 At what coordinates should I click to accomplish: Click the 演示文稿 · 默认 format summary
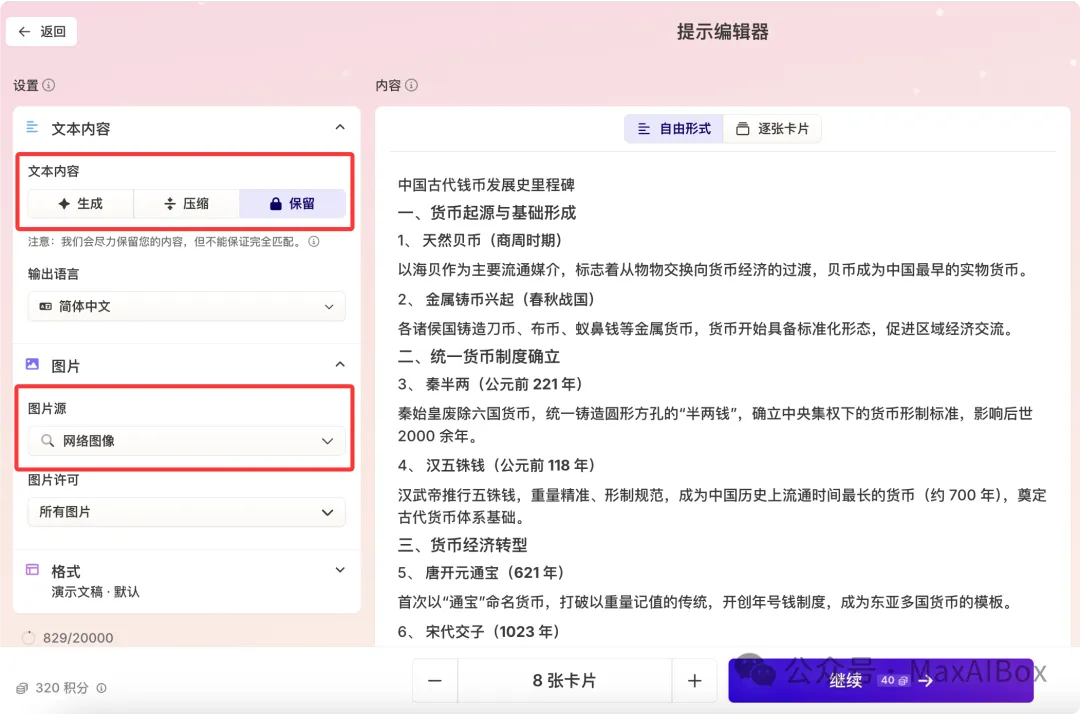point(96,592)
